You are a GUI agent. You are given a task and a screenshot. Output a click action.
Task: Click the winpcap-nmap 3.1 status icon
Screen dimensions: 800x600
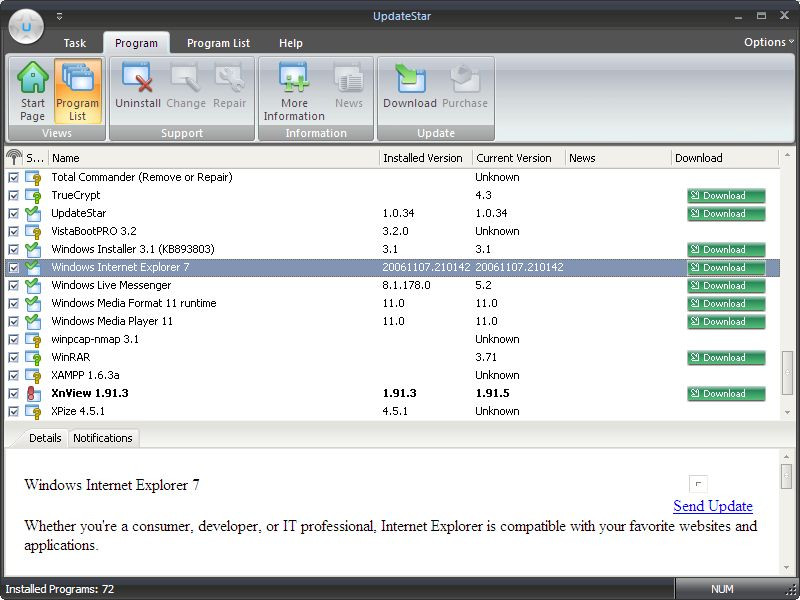(33, 339)
